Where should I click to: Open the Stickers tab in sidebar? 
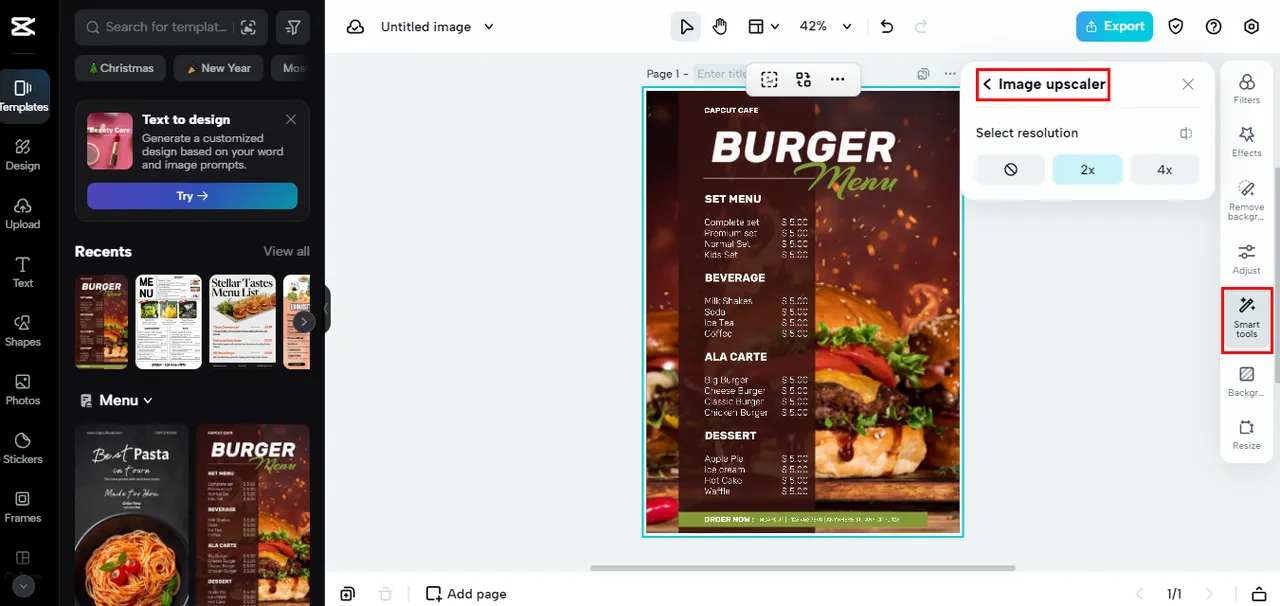click(x=23, y=447)
